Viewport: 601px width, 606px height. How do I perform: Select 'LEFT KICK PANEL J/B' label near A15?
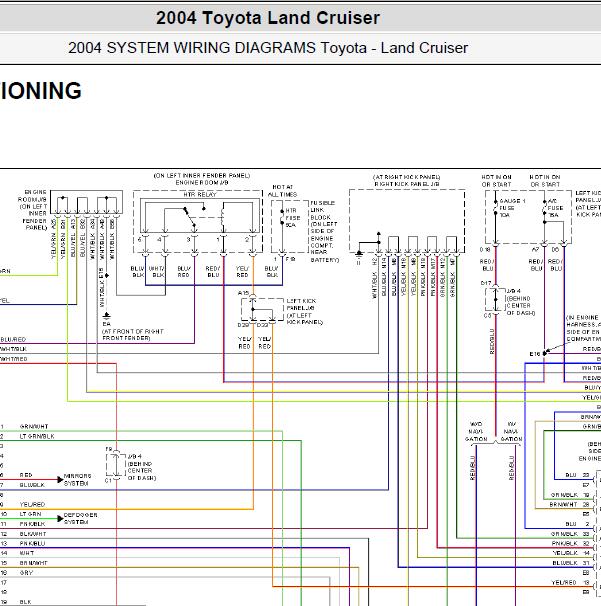point(305,311)
